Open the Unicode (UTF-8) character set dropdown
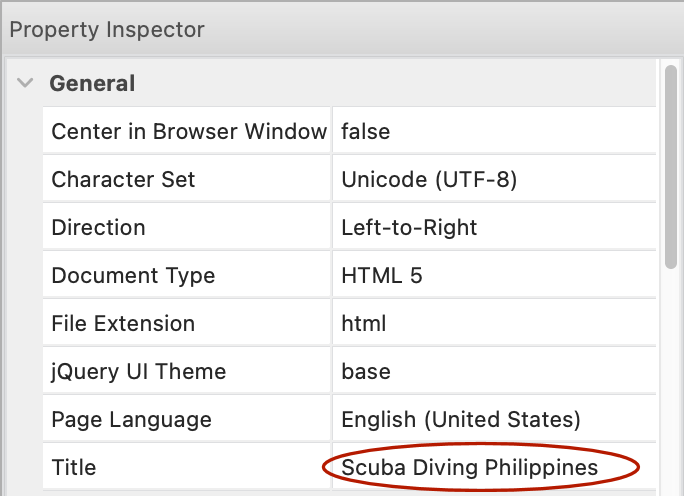This screenshot has height=496, width=684. pos(429,180)
